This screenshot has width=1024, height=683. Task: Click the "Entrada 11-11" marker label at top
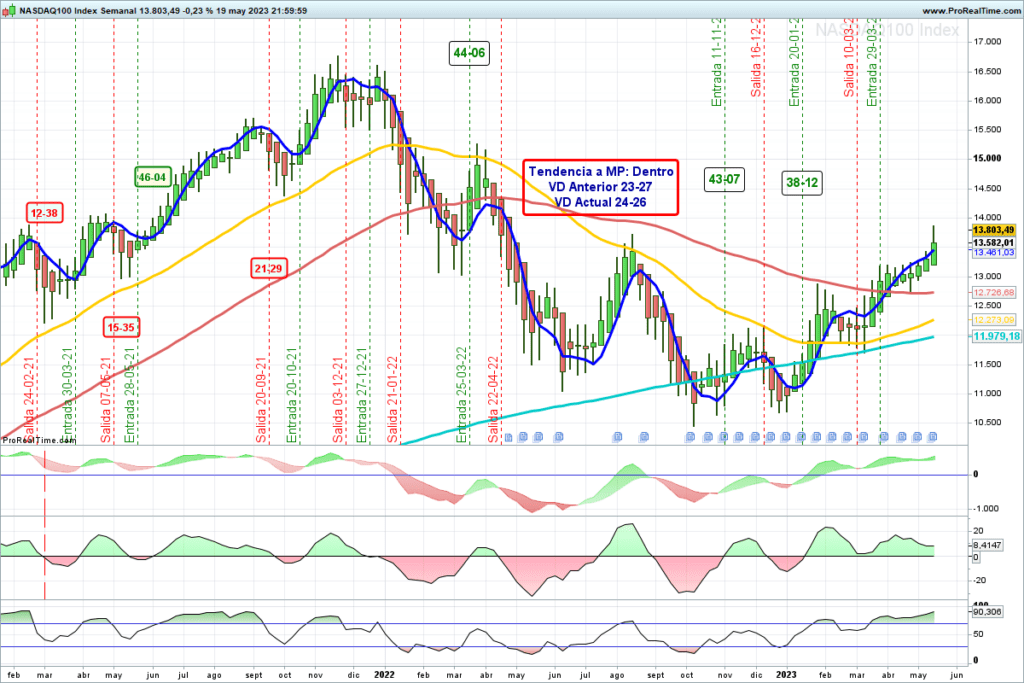click(x=716, y=63)
